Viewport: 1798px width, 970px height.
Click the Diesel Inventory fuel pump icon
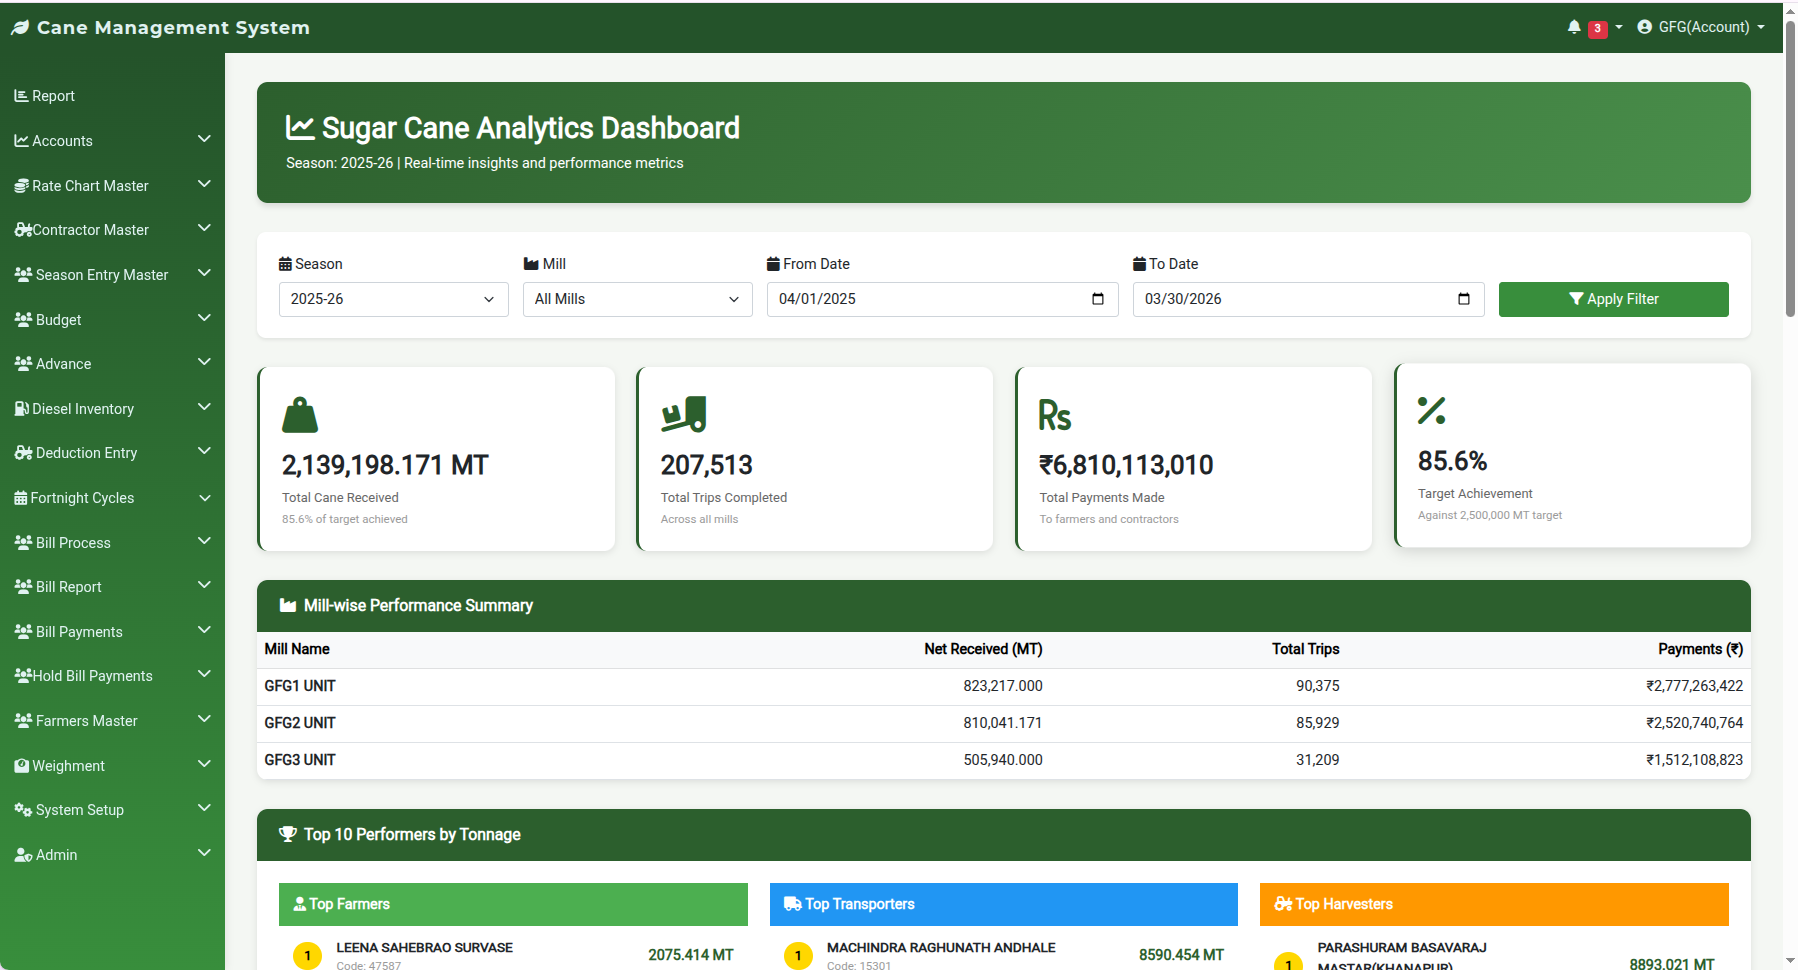click(x=22, y=408)
